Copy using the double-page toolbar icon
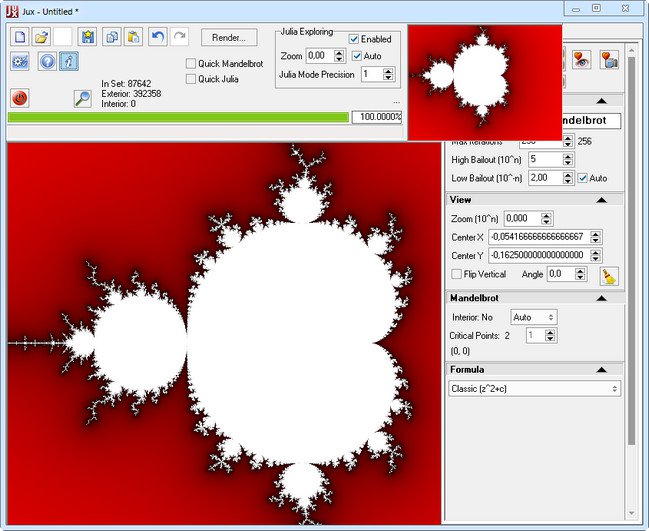Viewport: 649px width, 531px height. [x=112, y=37]
